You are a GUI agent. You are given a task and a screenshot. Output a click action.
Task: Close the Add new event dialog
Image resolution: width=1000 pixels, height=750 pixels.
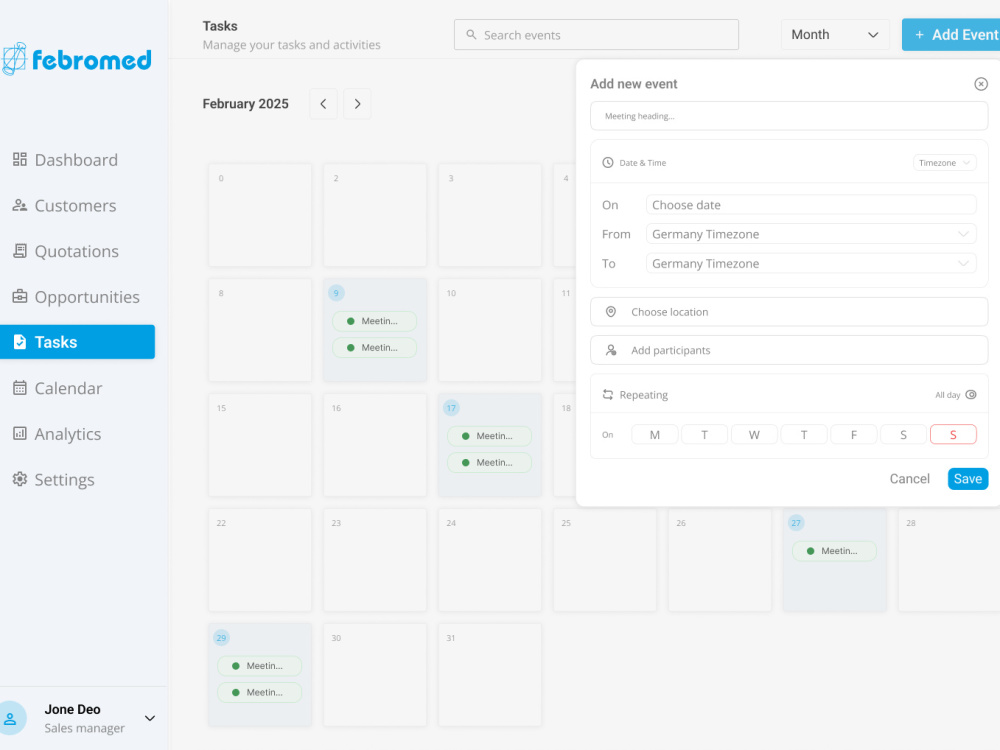click(981, 84)
